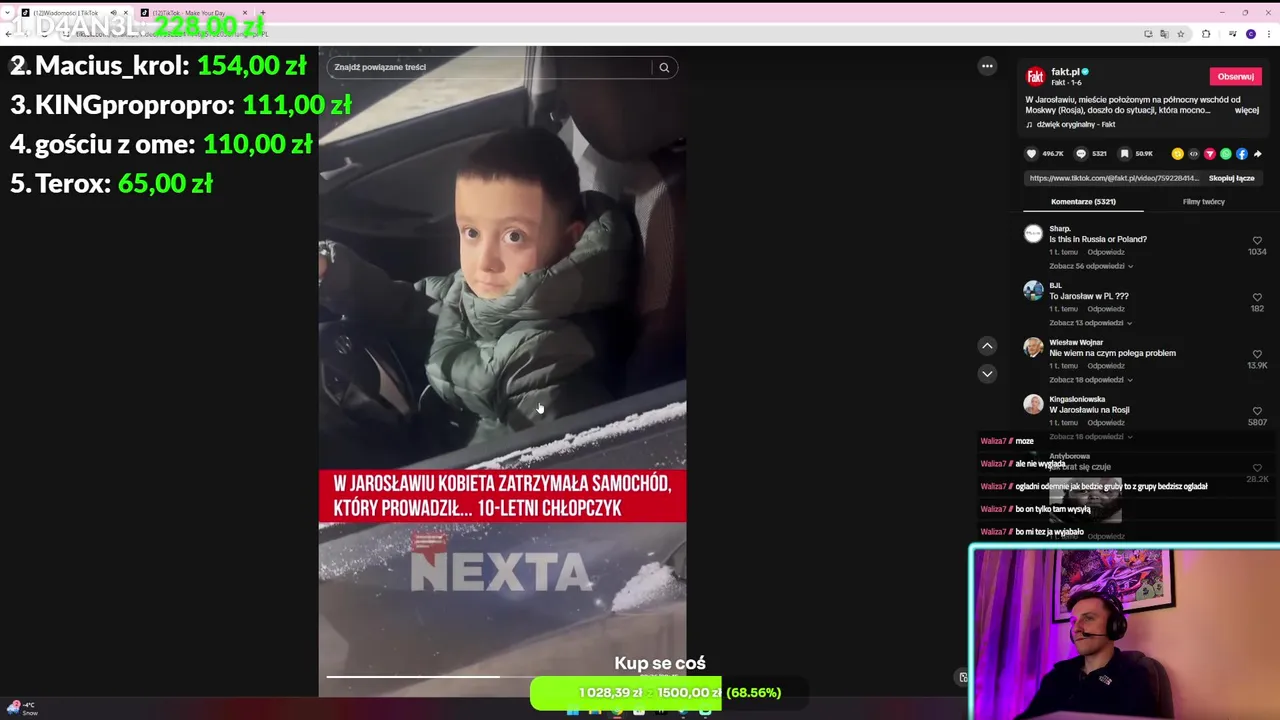Image resolution: width=1280 pixels, height=720 pixels.
Task: Like the video with the heart icon
Action: click(1031, 154)
